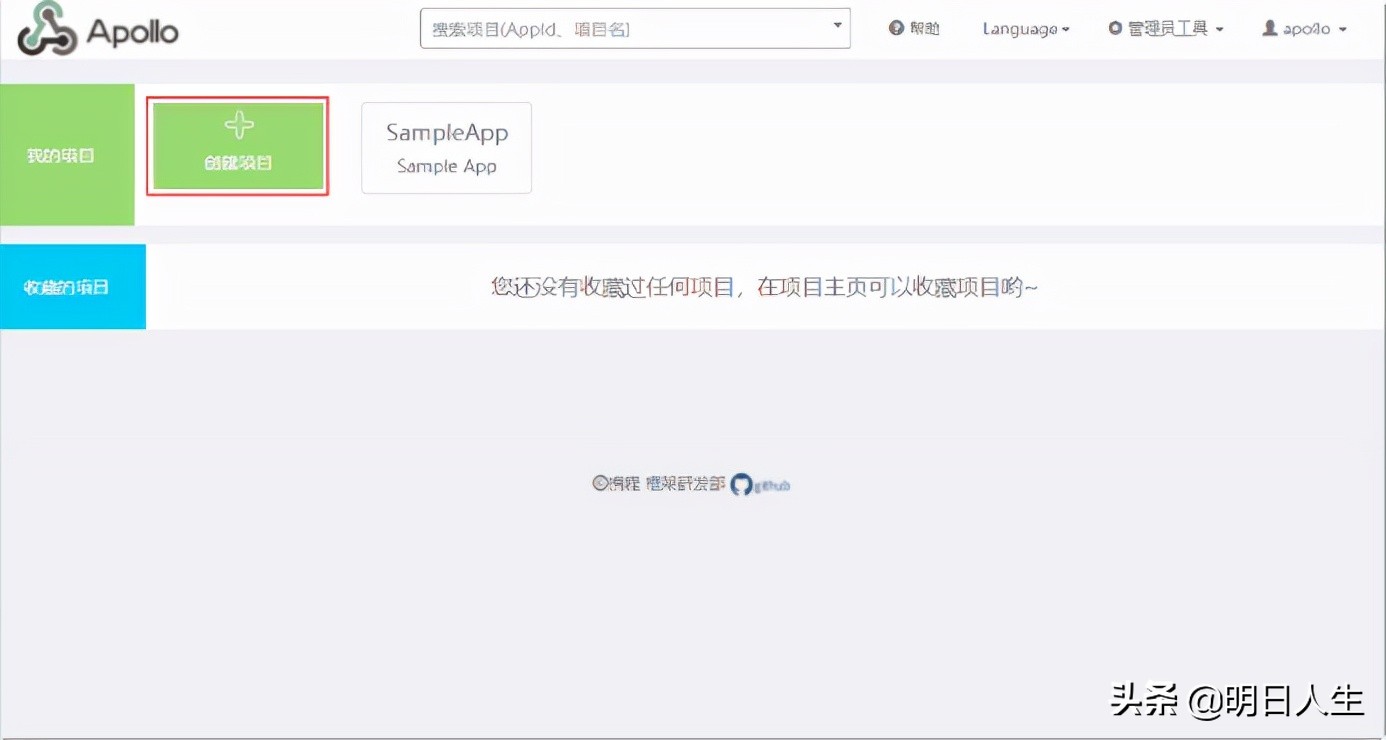Click the github text link in footer

coord(772,486)
